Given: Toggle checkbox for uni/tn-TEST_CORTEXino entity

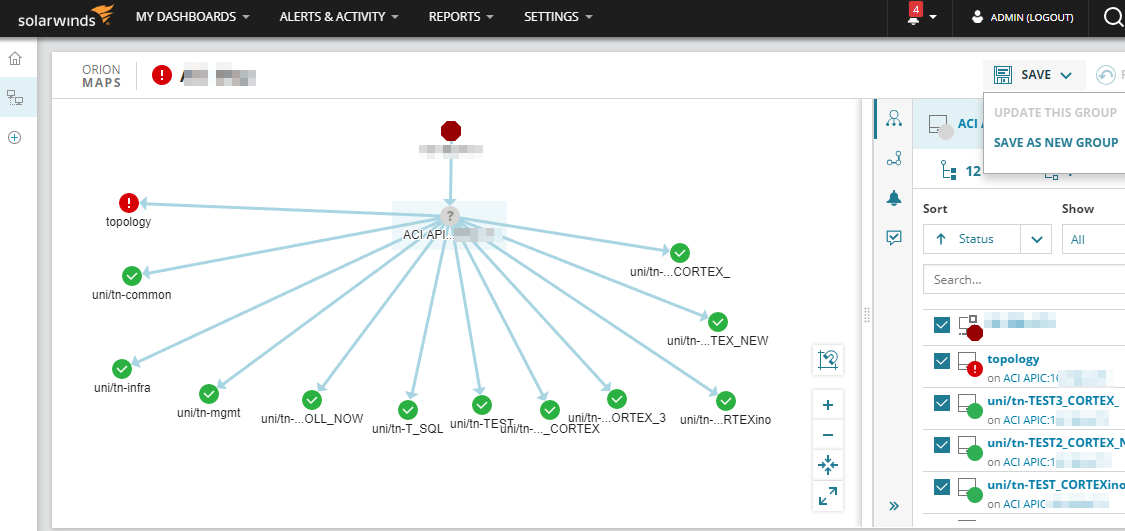Looking at the screenshot, I should coord(941,487).
